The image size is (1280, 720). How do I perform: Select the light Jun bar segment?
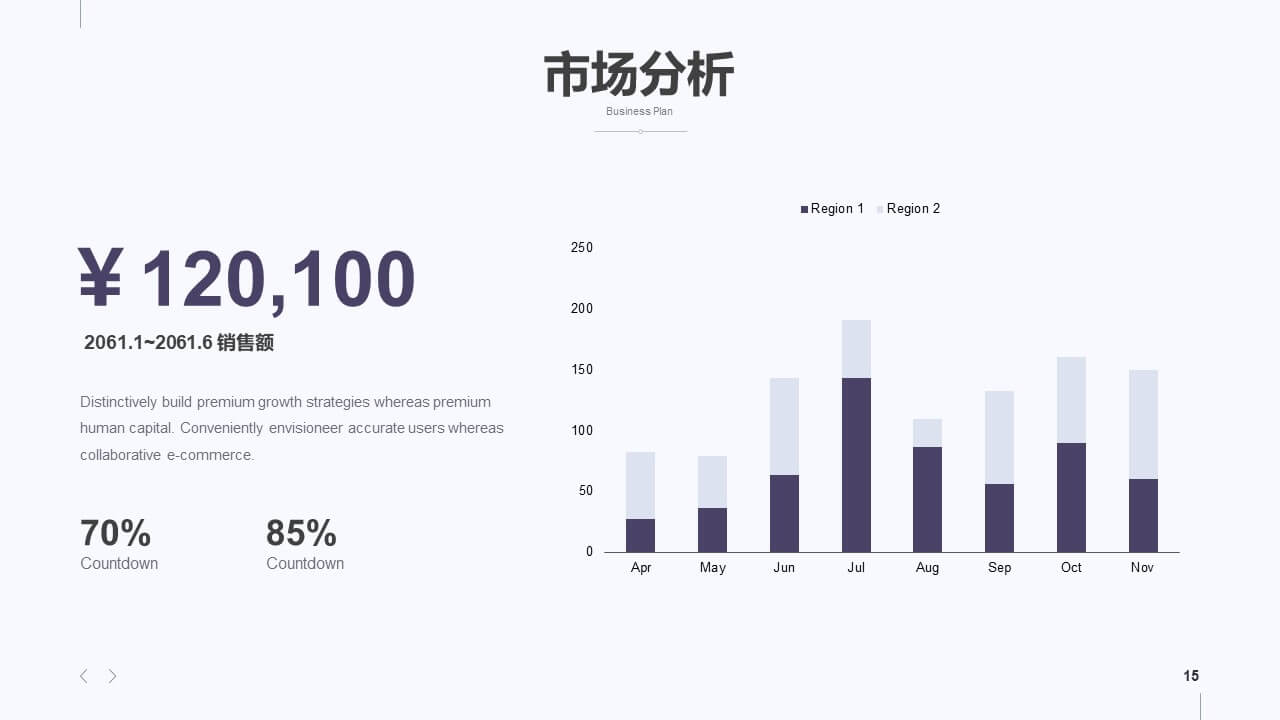point(784,426)
